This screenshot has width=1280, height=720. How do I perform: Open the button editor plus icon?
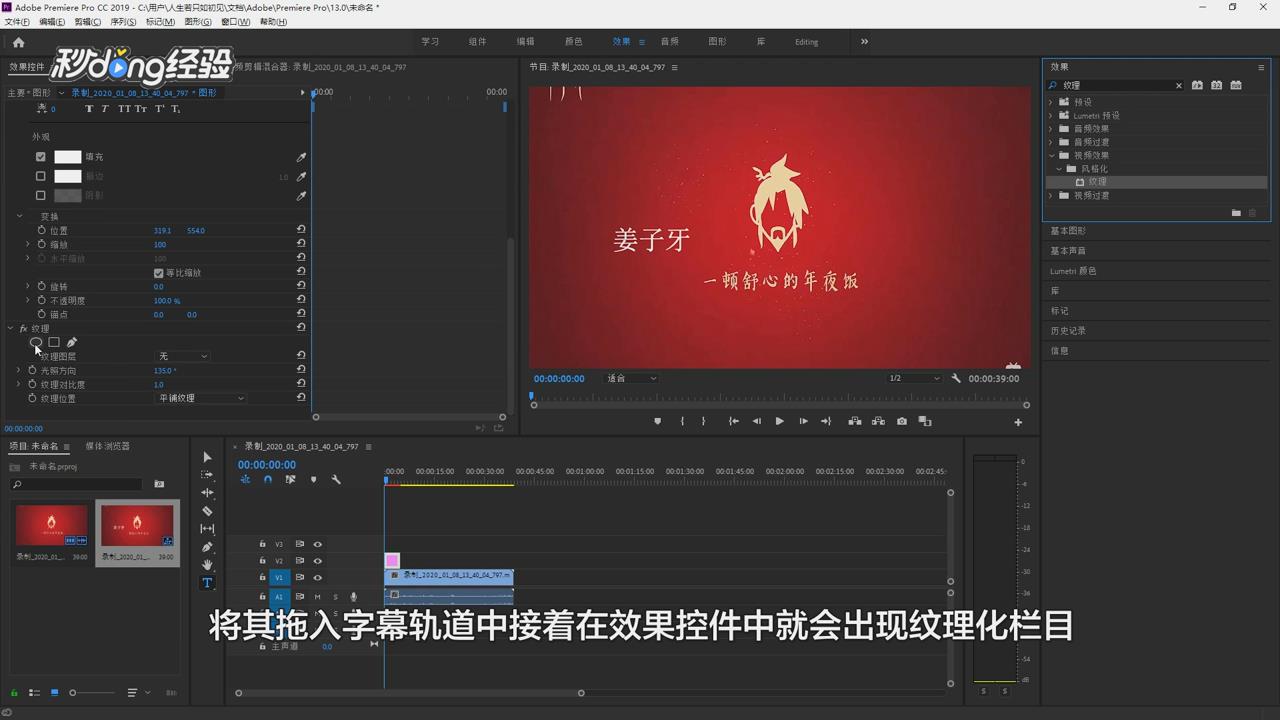click(x=1018, y=422)
